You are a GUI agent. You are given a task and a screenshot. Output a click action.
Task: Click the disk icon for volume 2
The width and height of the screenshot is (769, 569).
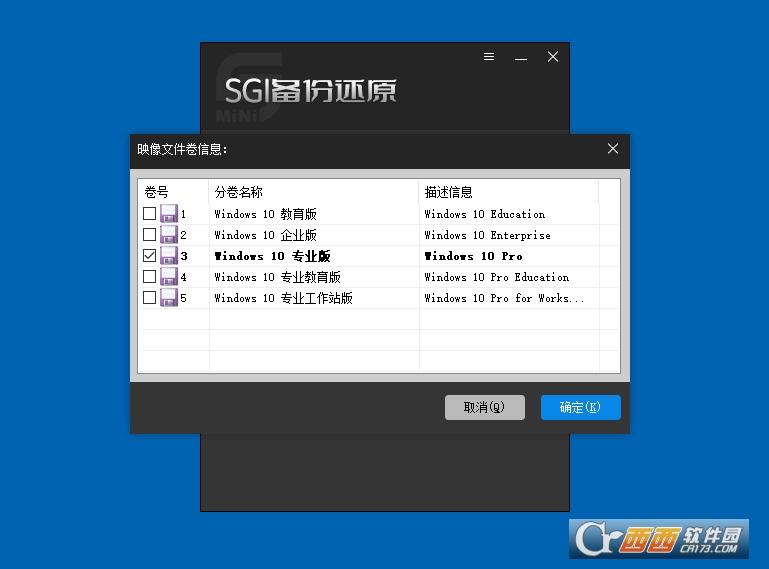pyautogui.click(x=169, y=235)
